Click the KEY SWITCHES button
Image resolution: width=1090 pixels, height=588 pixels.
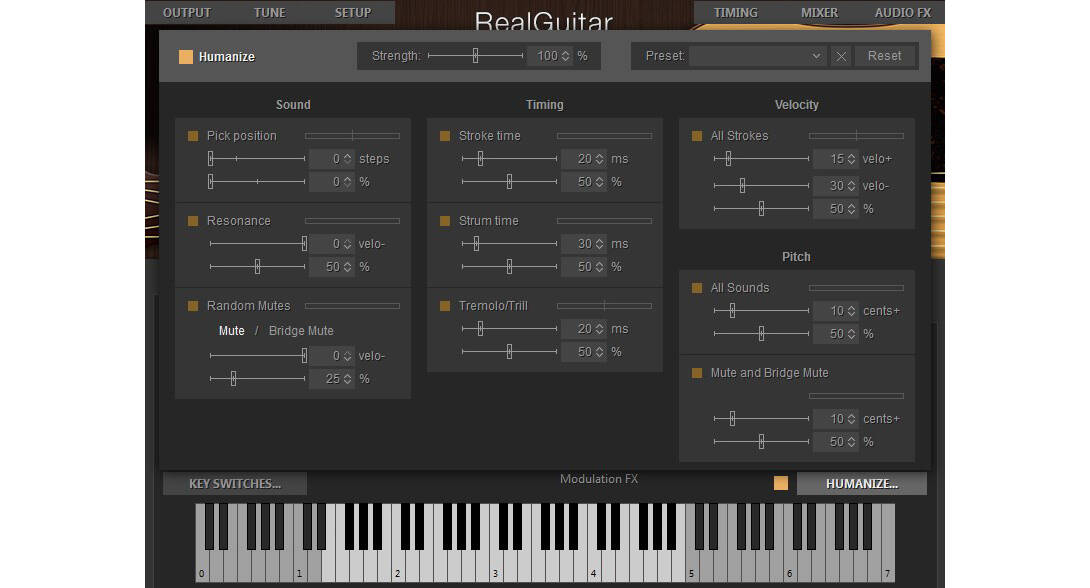click(235, 484)
